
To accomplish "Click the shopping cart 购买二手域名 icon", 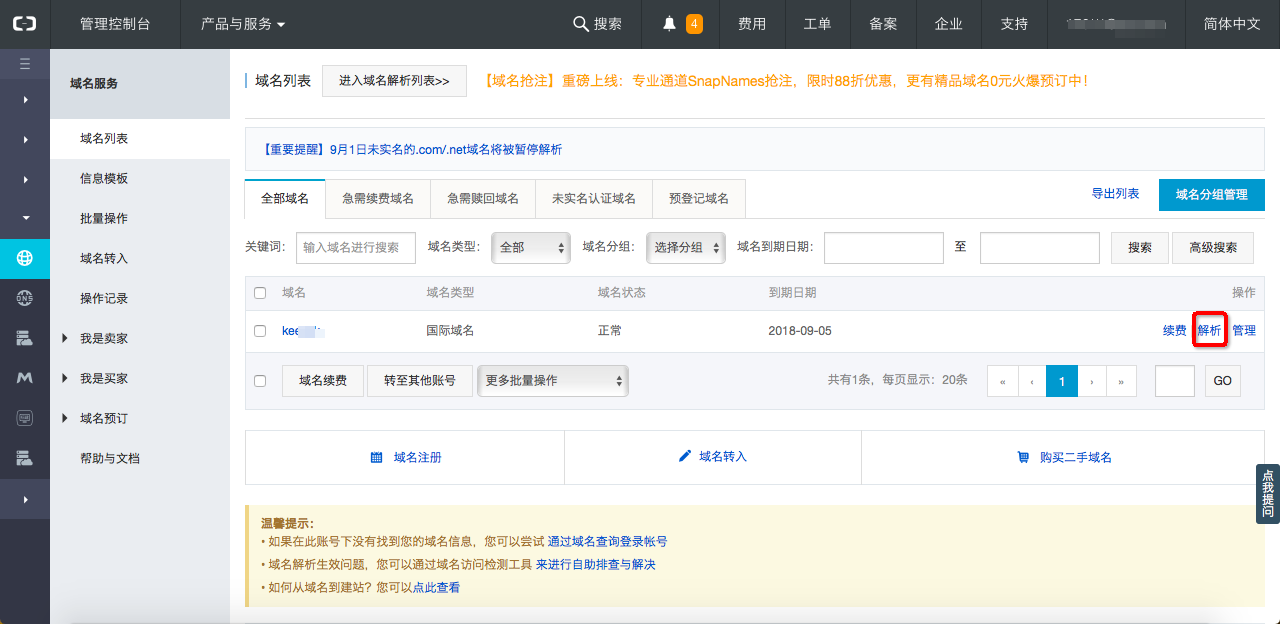I will click(1023, 457).
